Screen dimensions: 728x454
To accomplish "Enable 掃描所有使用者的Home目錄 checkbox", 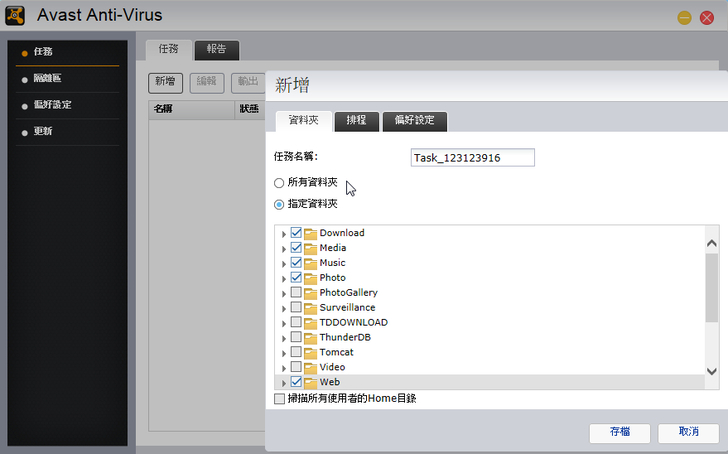I will pyautogui.click(x=279, y=399).
